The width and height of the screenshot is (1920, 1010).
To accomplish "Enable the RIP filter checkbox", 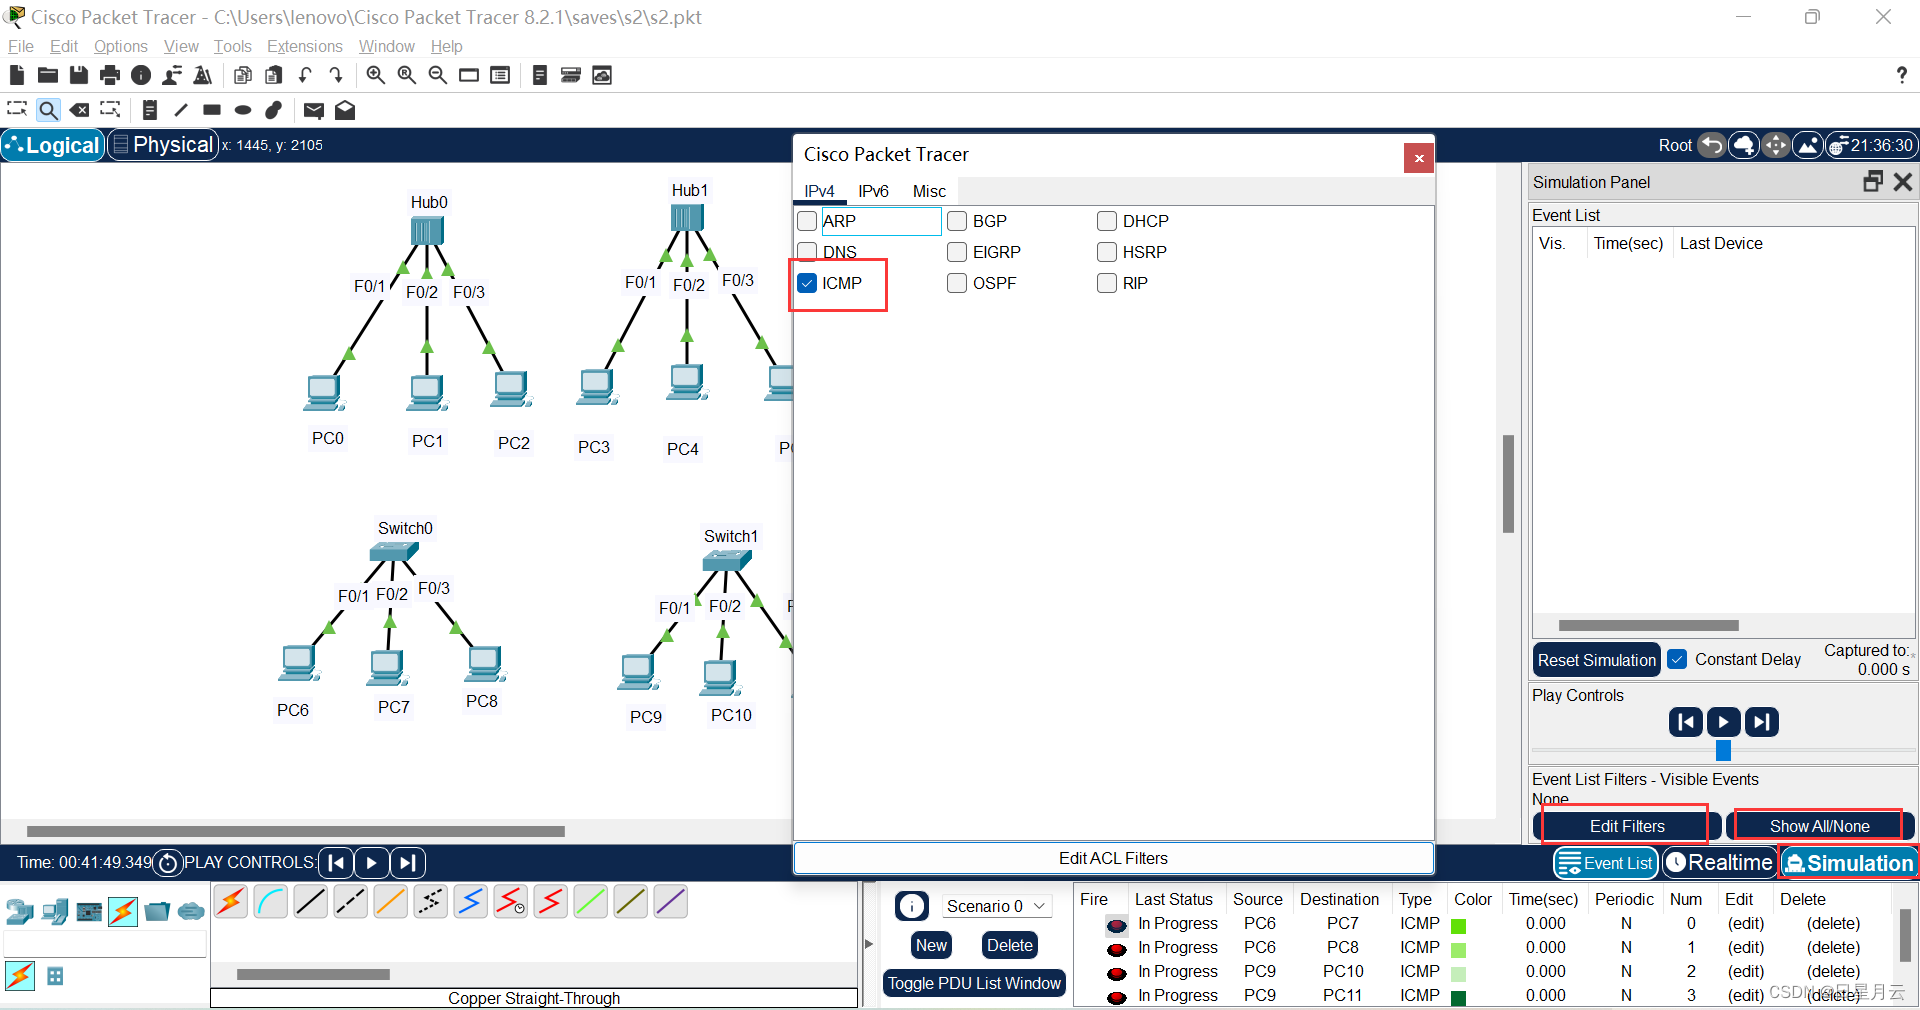I will [x=1107, y=283].
